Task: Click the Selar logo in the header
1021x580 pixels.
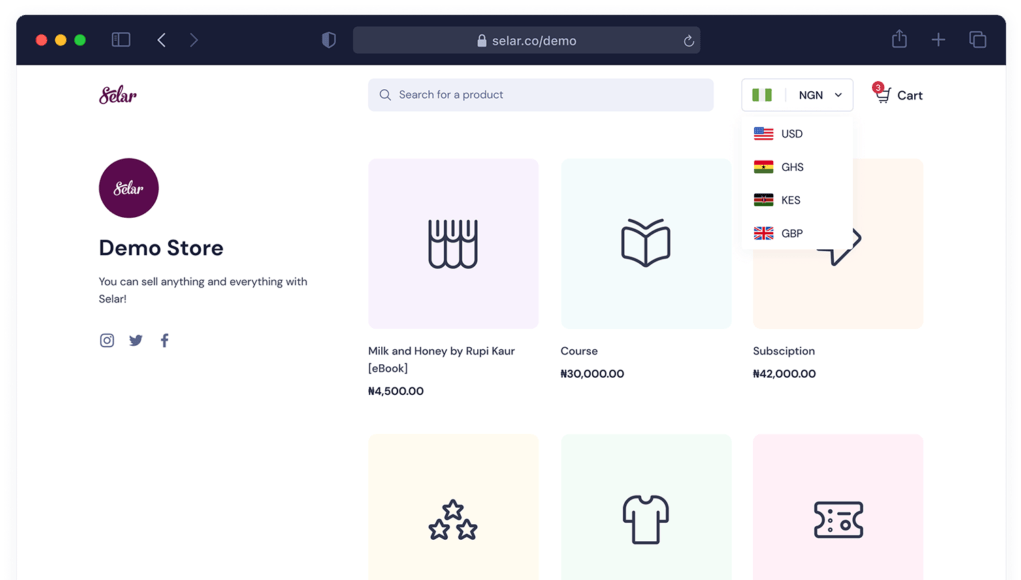Action: click(x=117, y=94)
